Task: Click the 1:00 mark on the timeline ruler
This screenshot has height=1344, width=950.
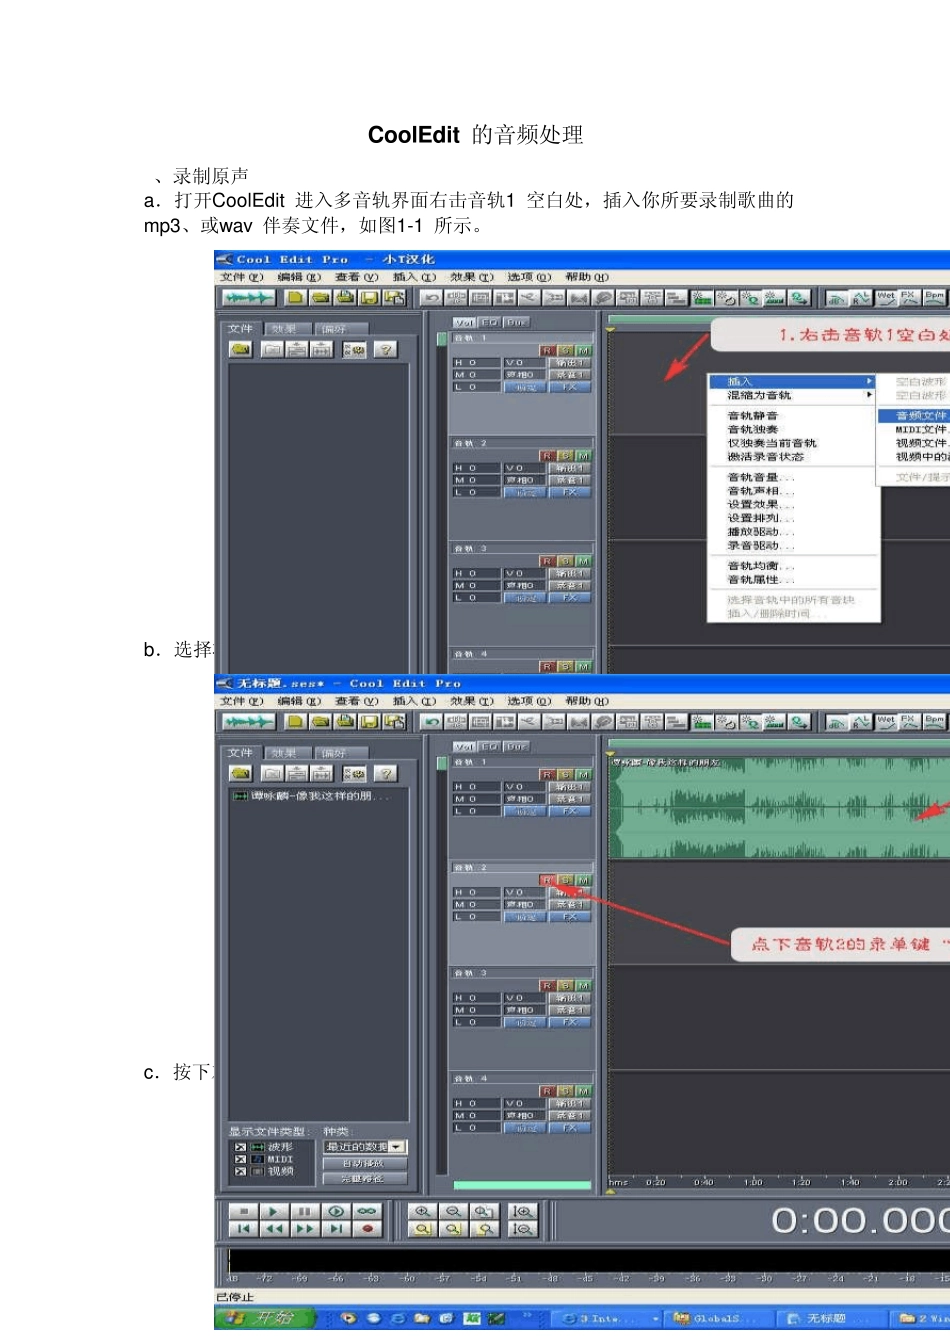Action: [x=752, y=1182]
